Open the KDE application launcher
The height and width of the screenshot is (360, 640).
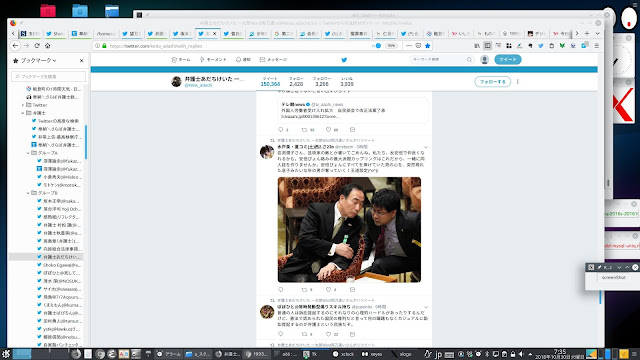coord(6,354)
